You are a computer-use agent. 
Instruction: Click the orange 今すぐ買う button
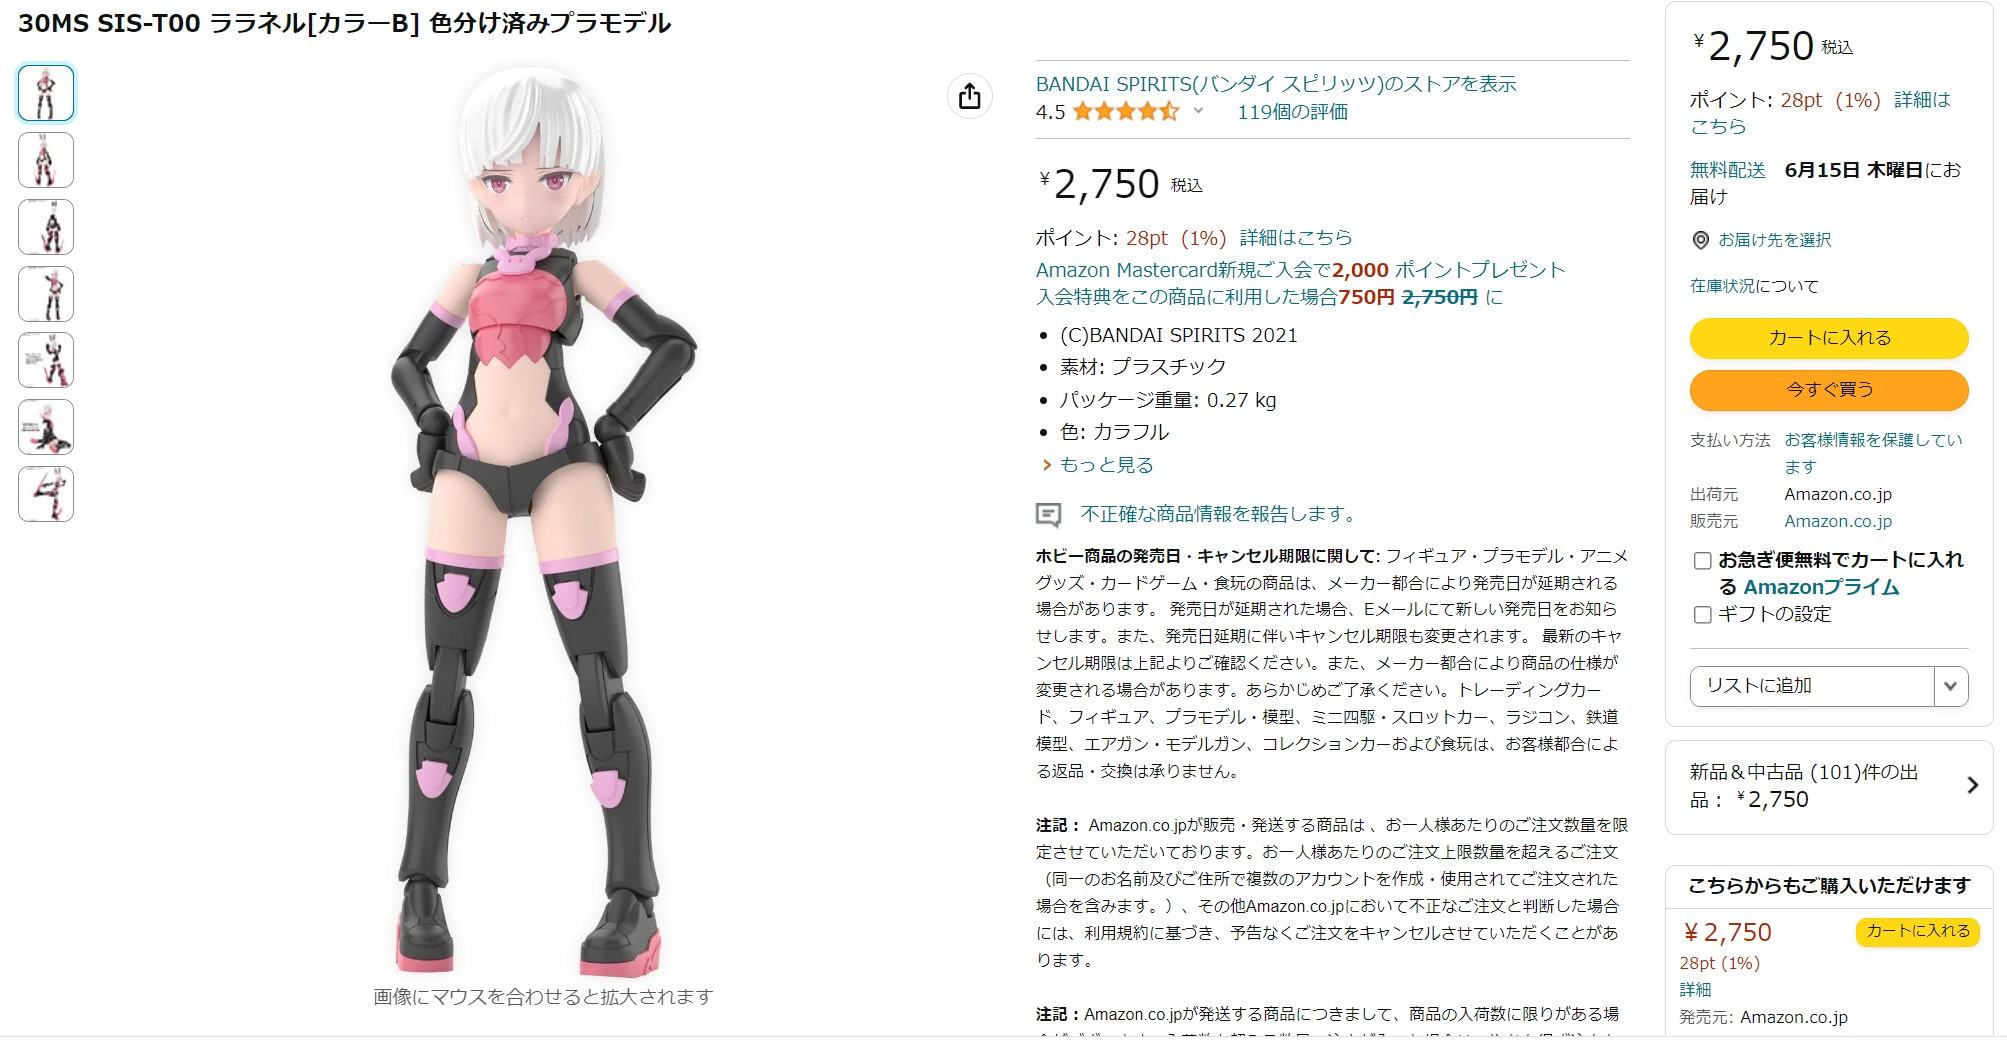coord(1829,390)
